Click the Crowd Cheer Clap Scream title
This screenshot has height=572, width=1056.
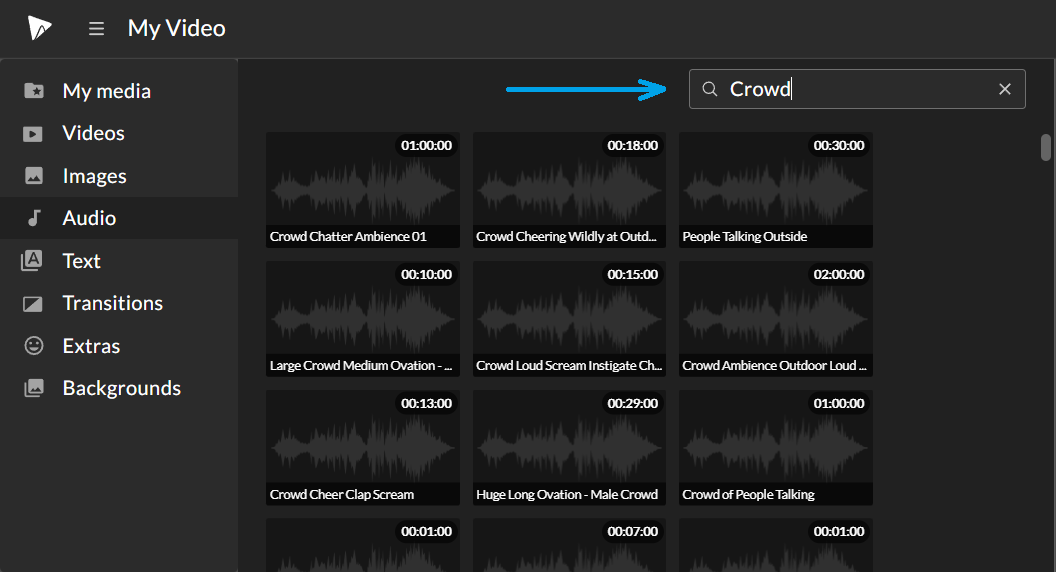click(342, 495)
